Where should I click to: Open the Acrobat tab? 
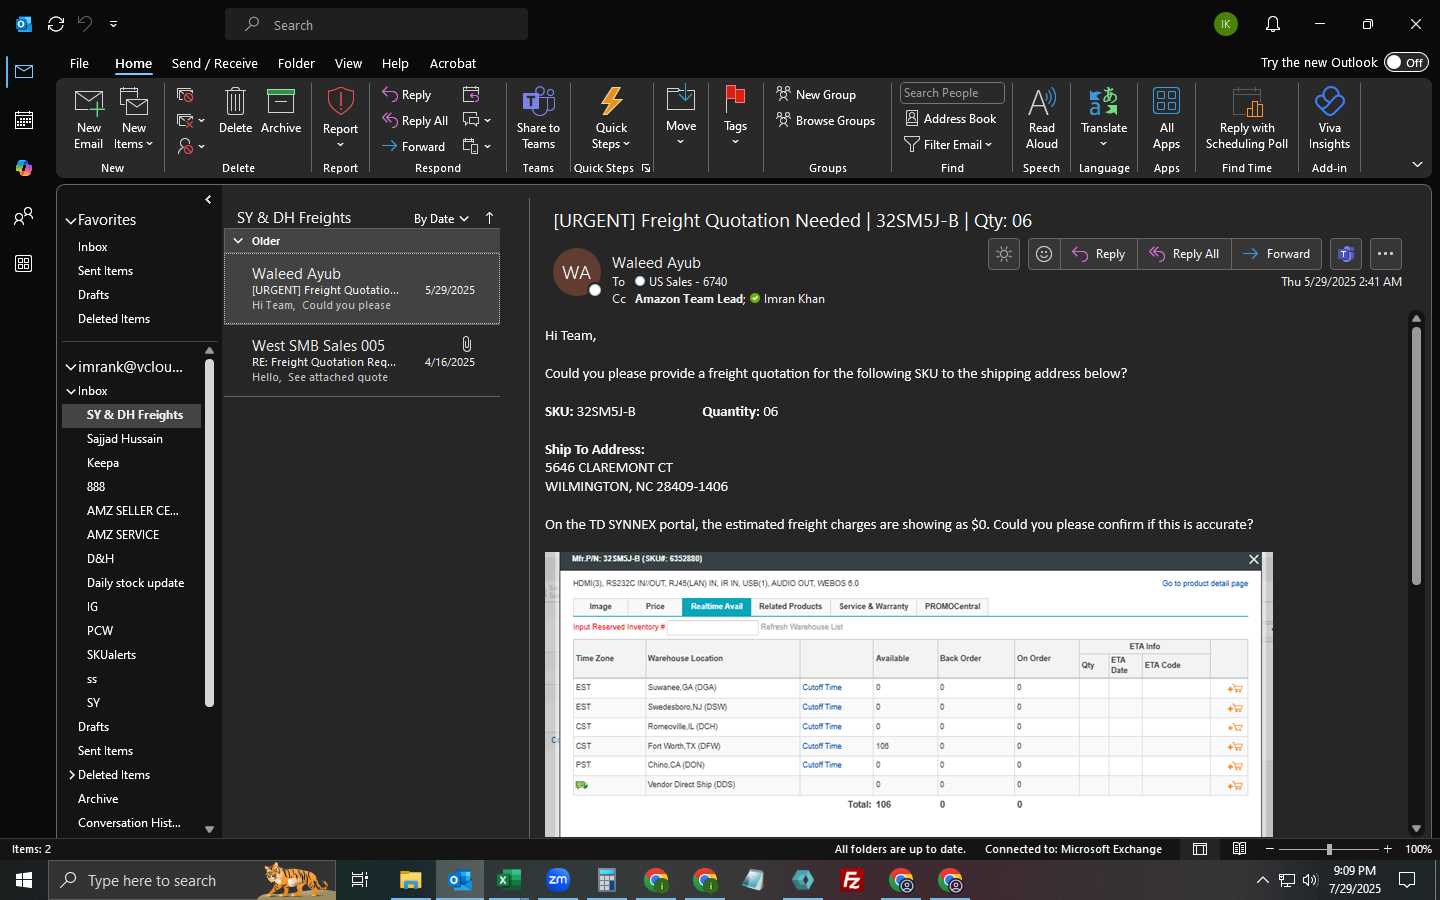(x=453, y=63)
